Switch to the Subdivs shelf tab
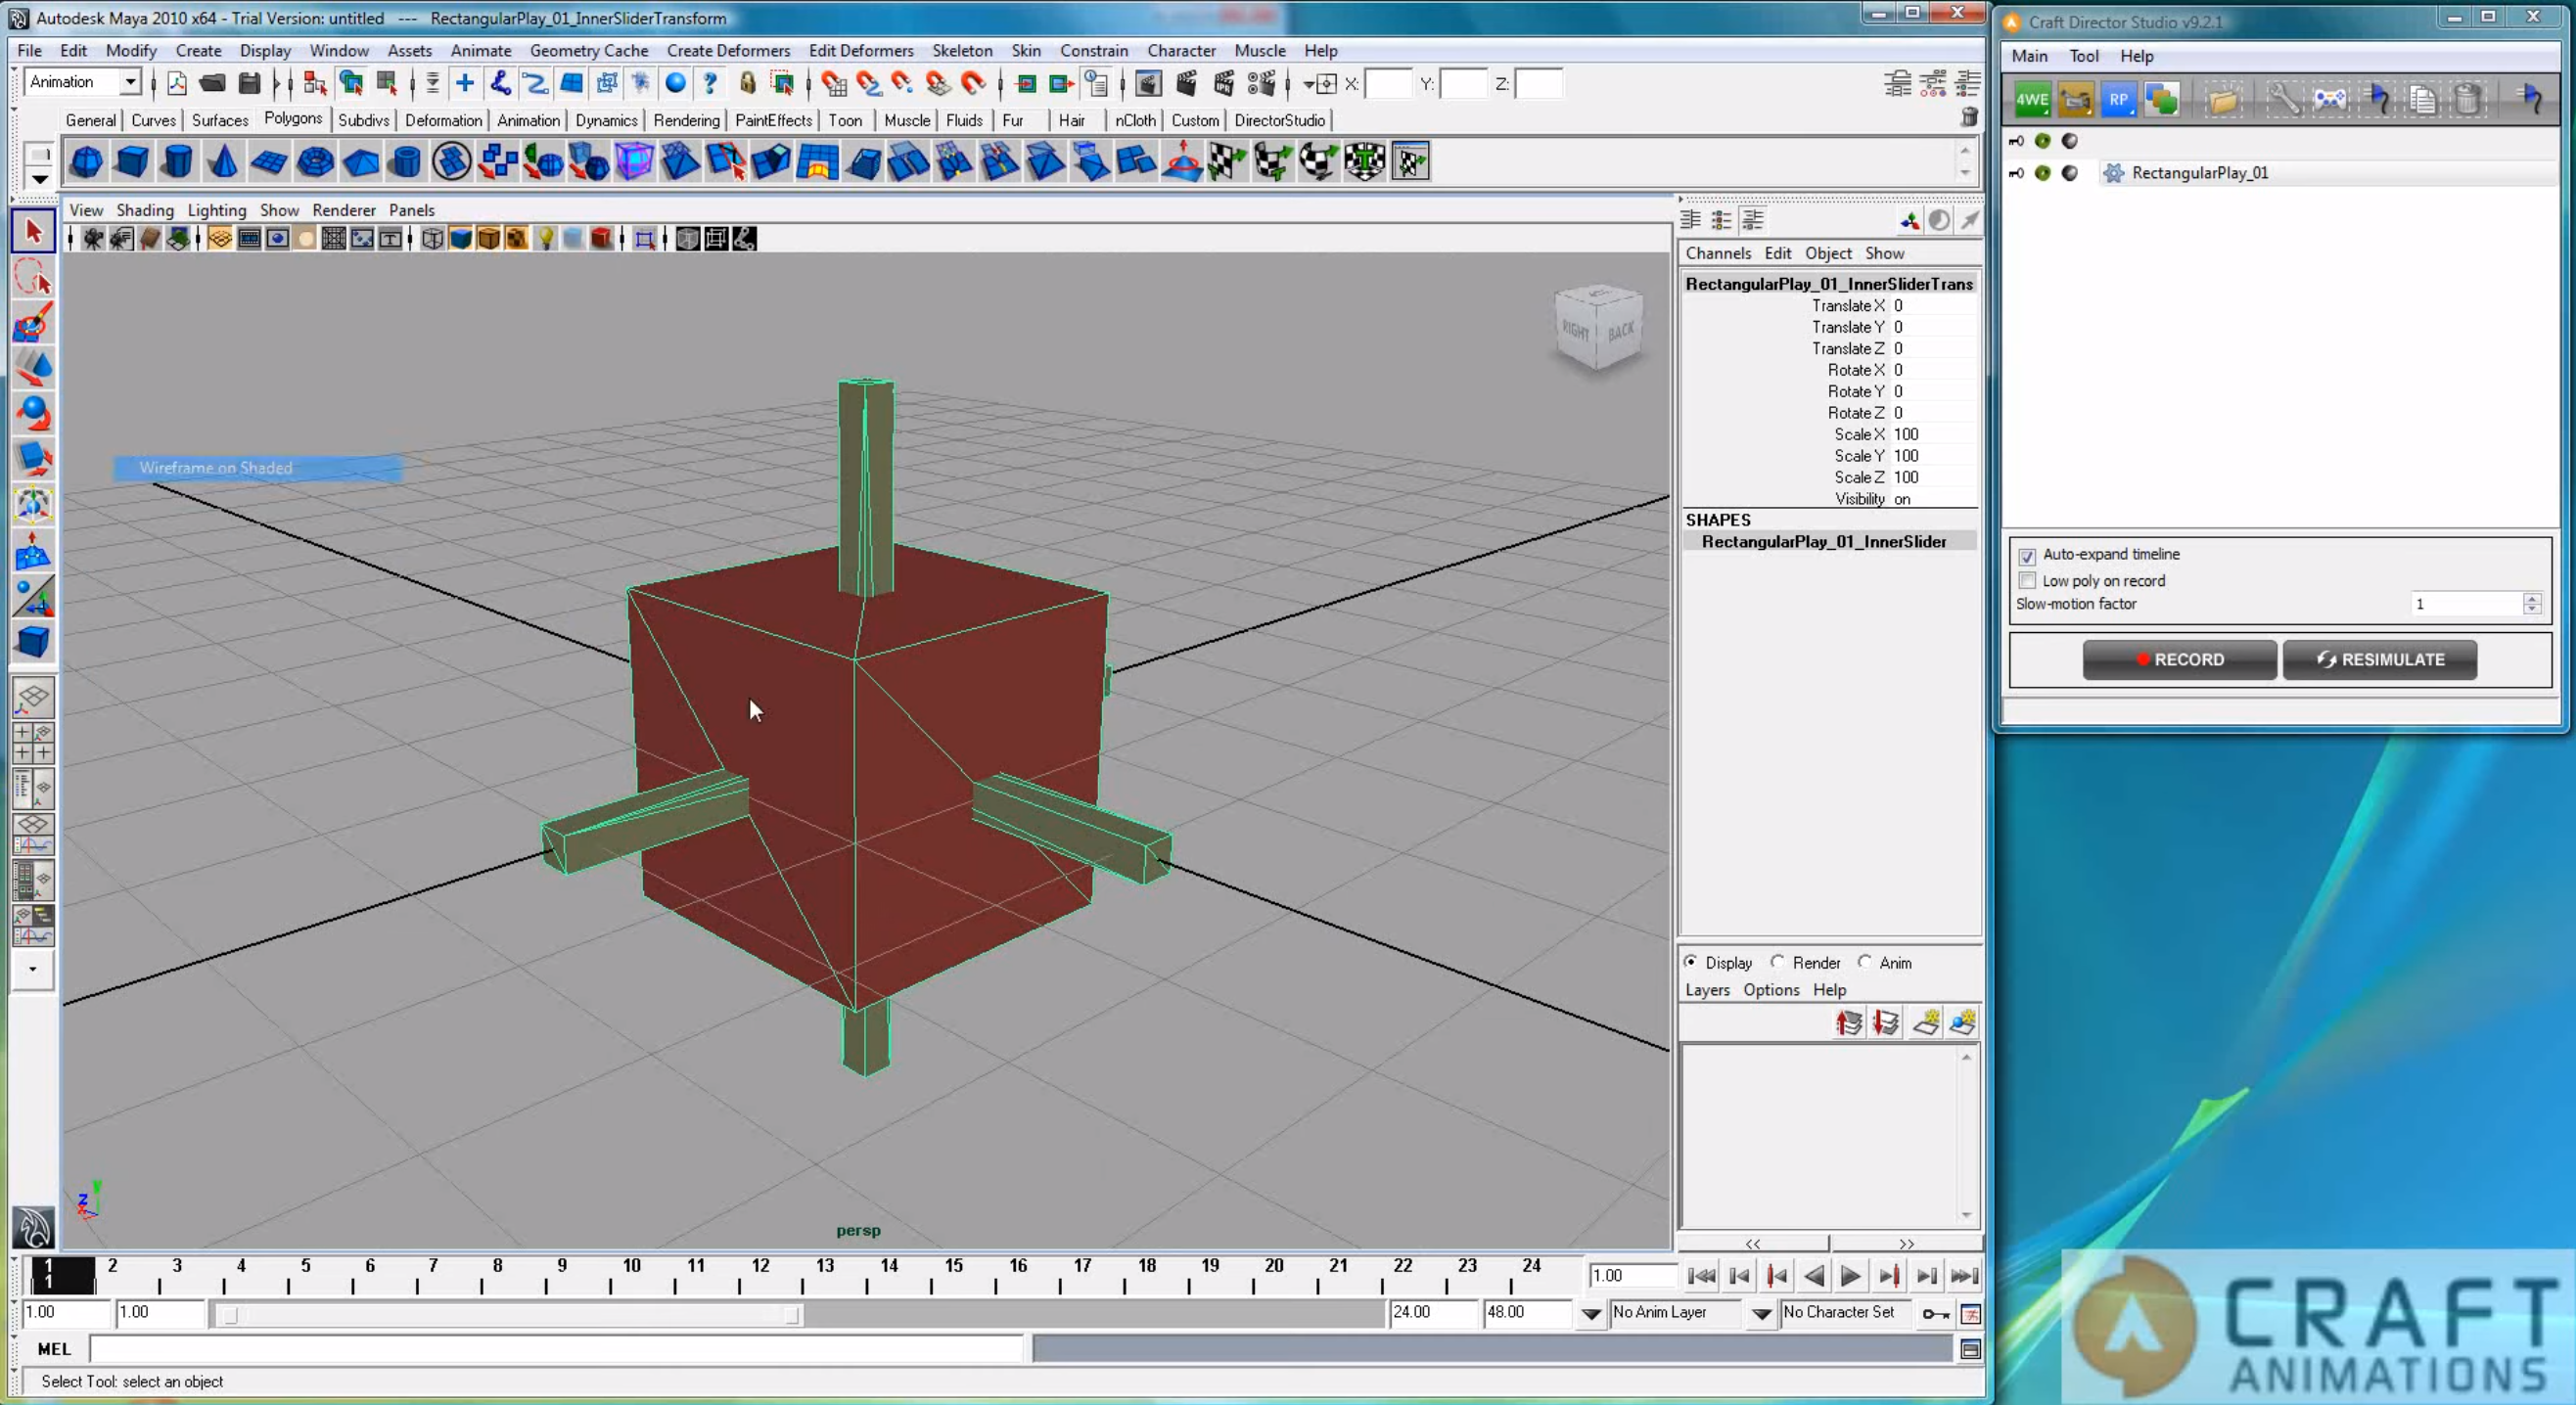 (363, 120)
